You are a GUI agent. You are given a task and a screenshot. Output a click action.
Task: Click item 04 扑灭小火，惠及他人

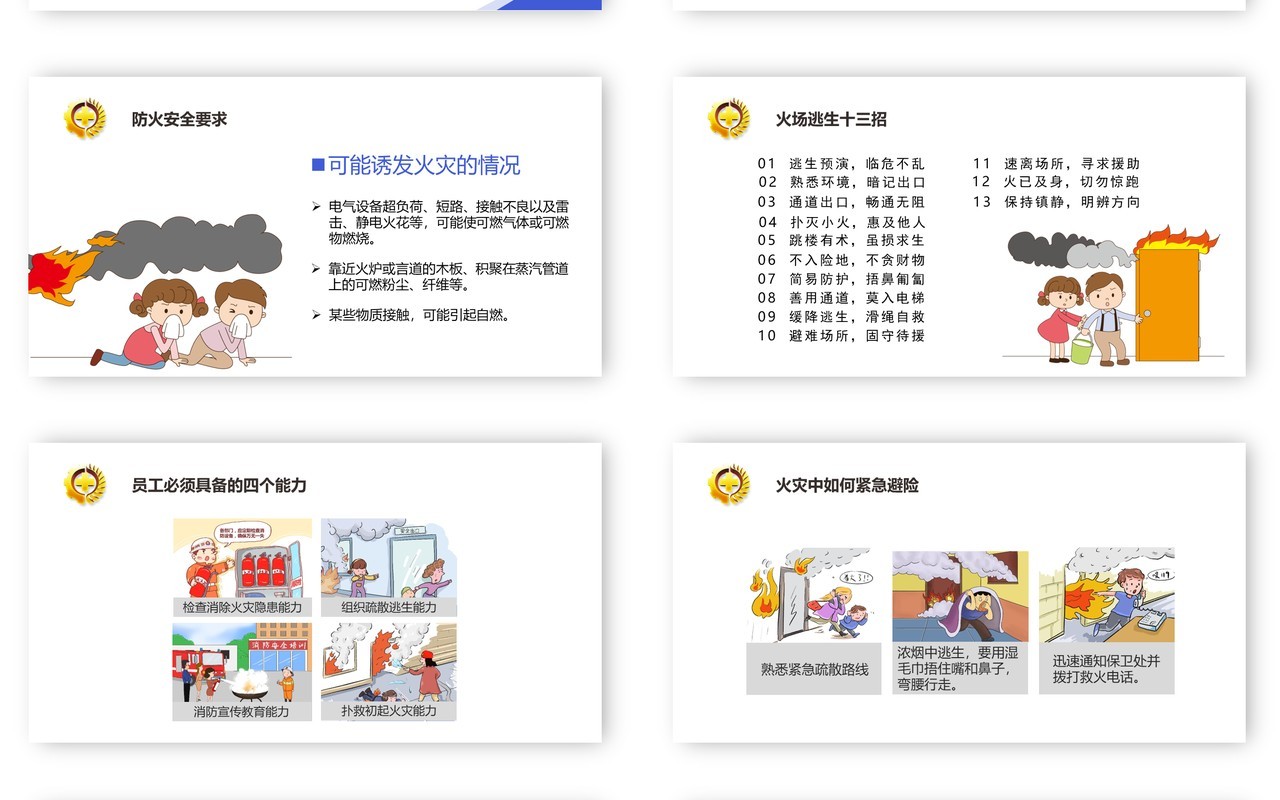(x=841, y=222)
